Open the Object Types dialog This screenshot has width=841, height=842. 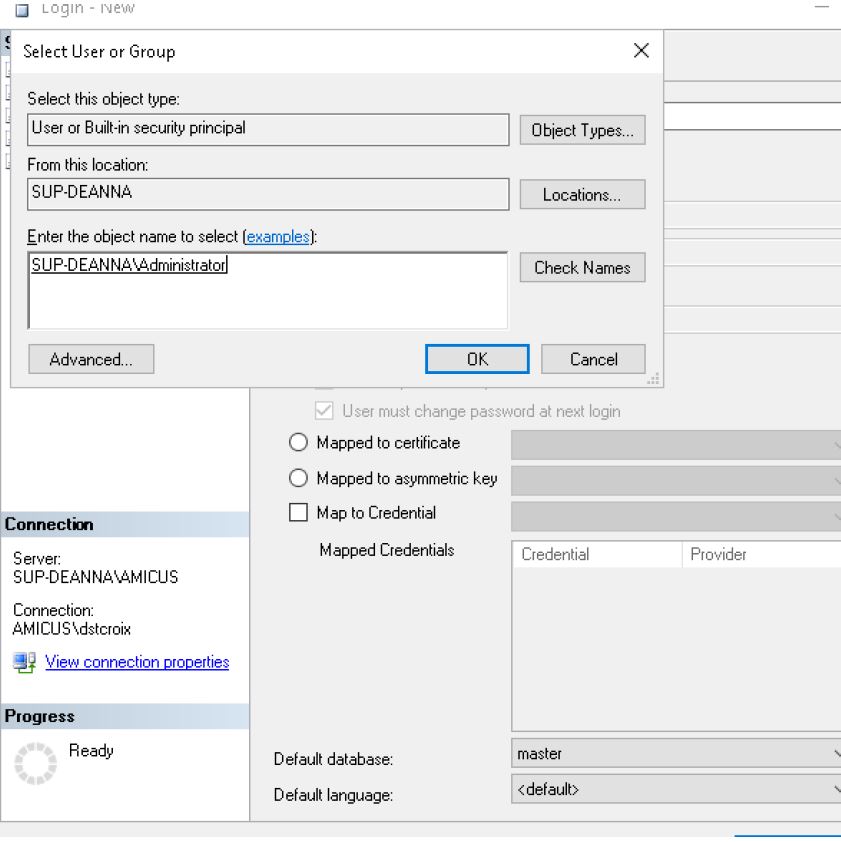click(582, 130)
